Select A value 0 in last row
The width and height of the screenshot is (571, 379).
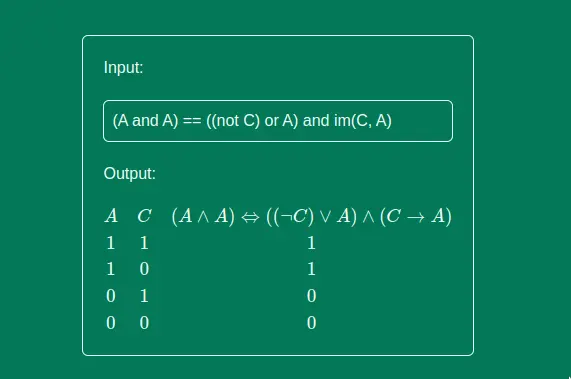111,323
